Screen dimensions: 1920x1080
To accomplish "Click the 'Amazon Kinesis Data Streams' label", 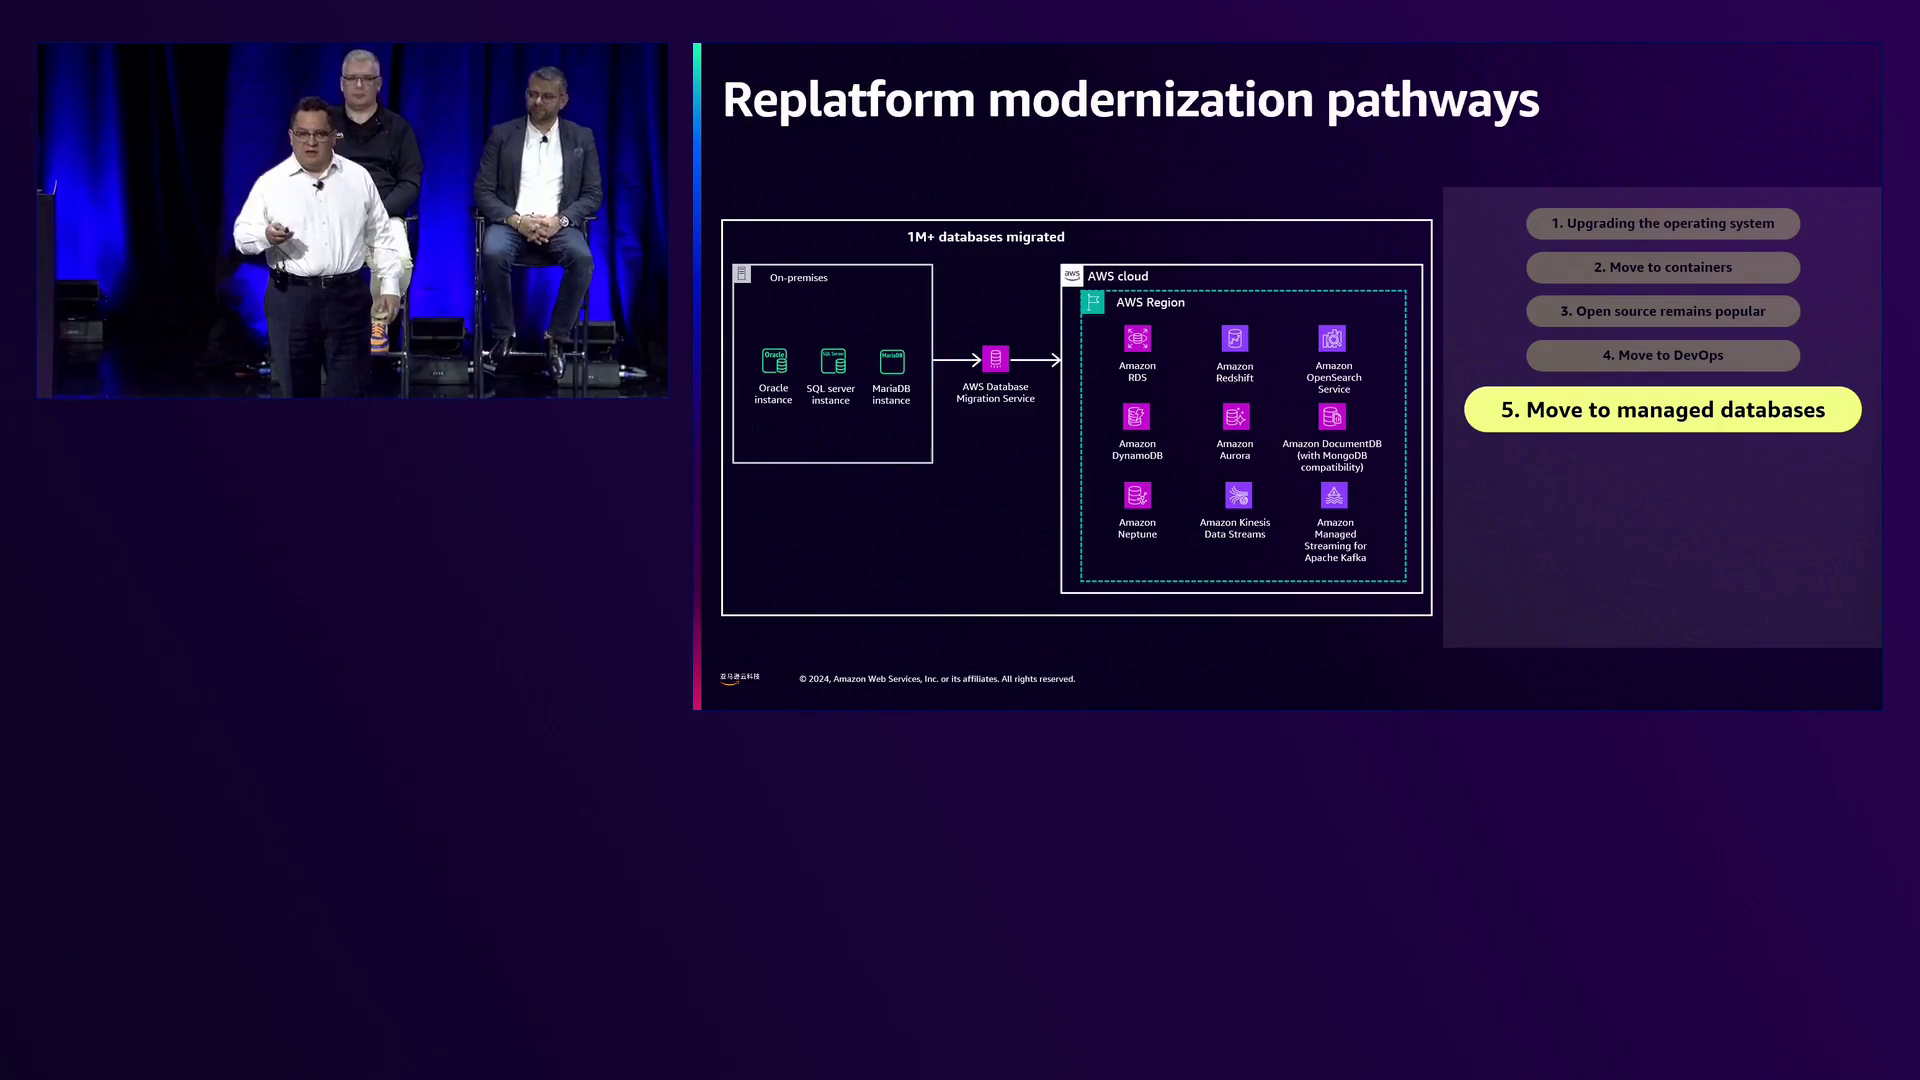I will [1235, 529].
